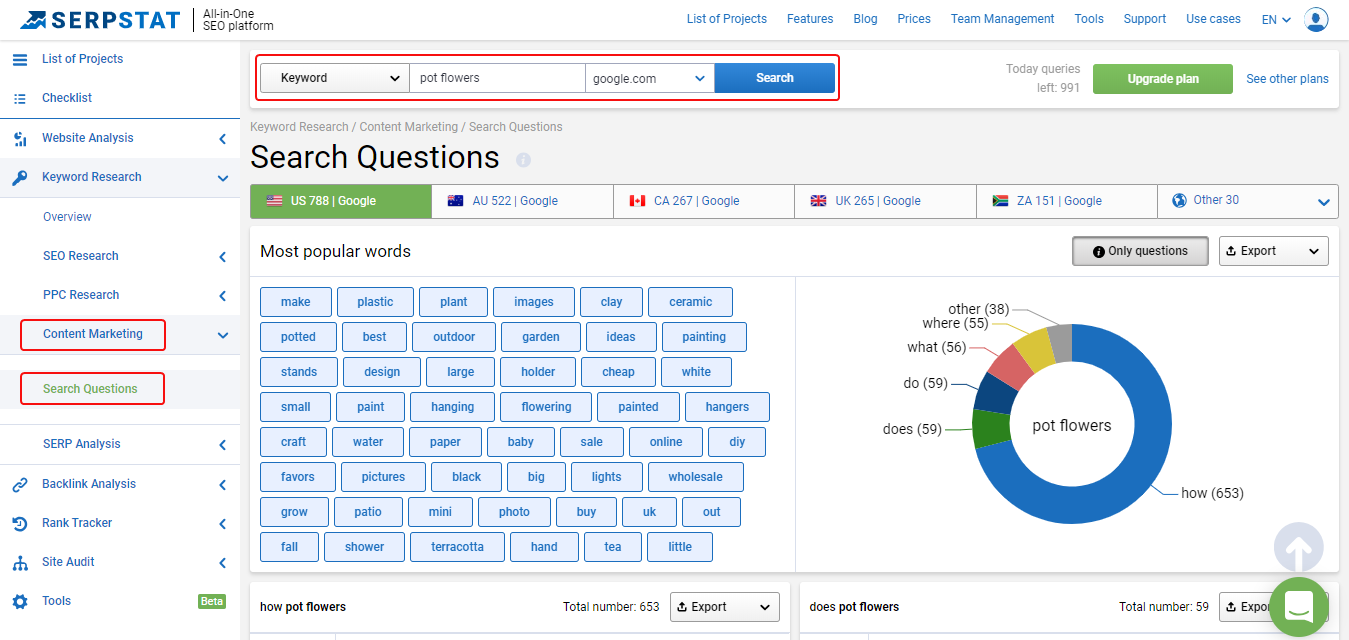This screenshot has height=640, width=1349.
Task: Click the blue Search button
Action: [774, 77]
